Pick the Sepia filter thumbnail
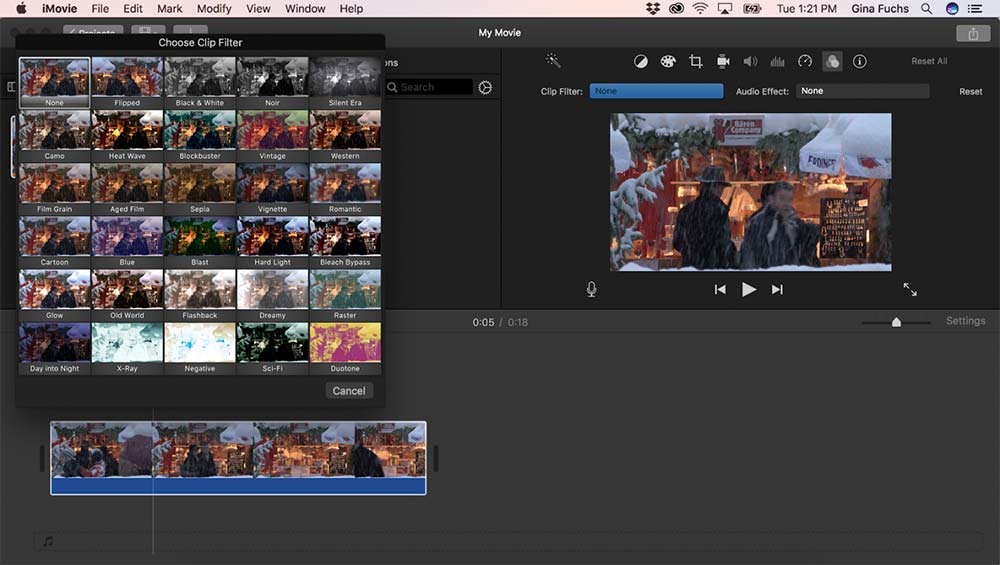This screenshot has height=565, width=1000. pos(200,189)
